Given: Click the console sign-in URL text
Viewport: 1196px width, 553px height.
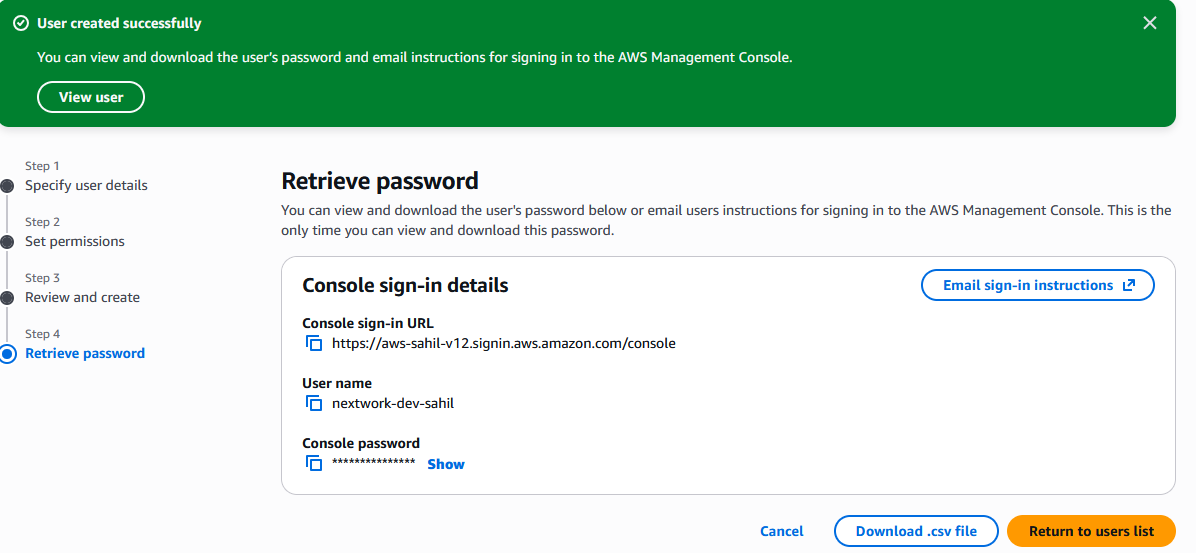Looking at the screenshot, I should [504, 343].
